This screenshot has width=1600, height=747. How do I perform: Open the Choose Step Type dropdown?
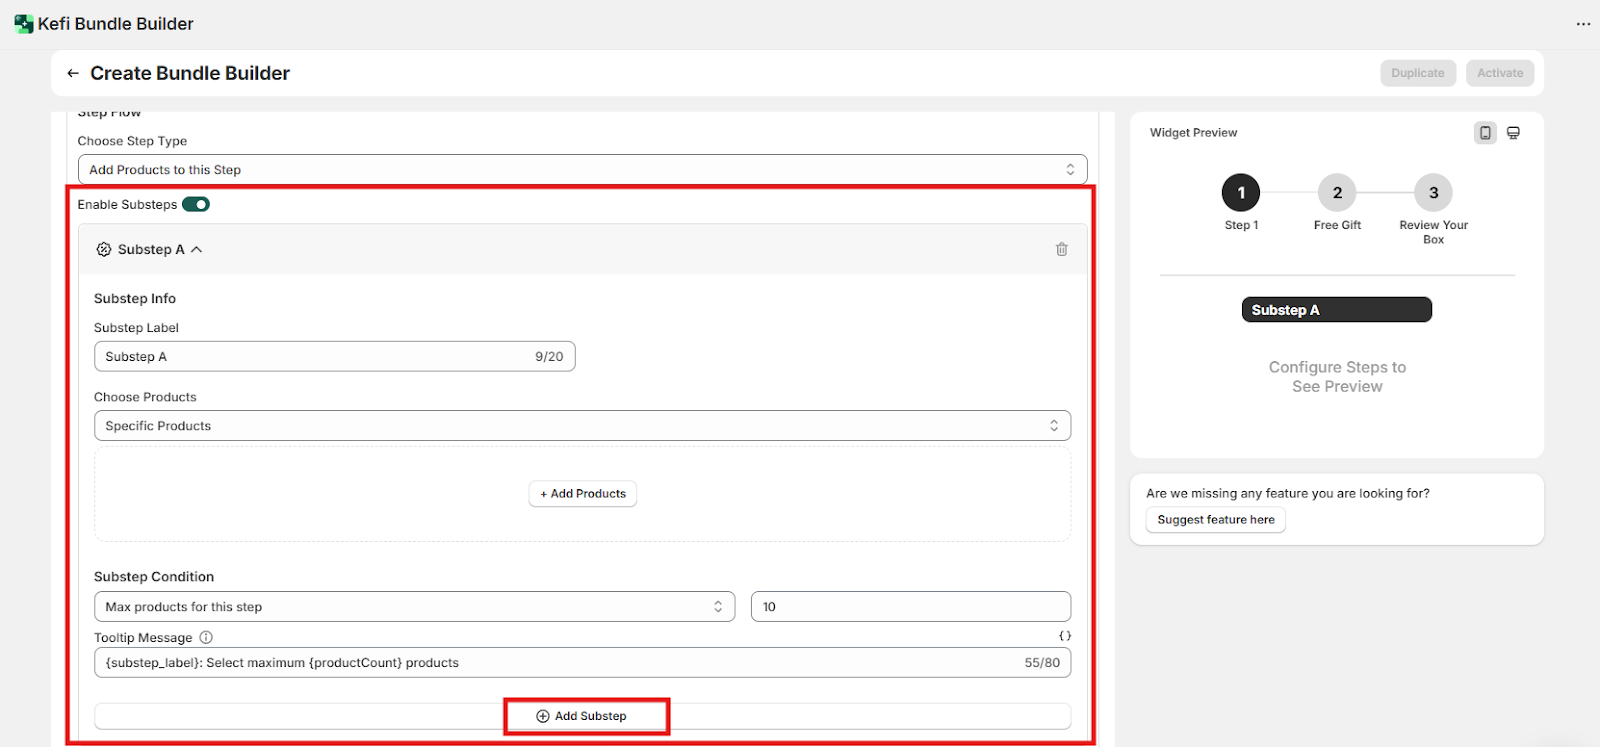click(x=582, y=170)
